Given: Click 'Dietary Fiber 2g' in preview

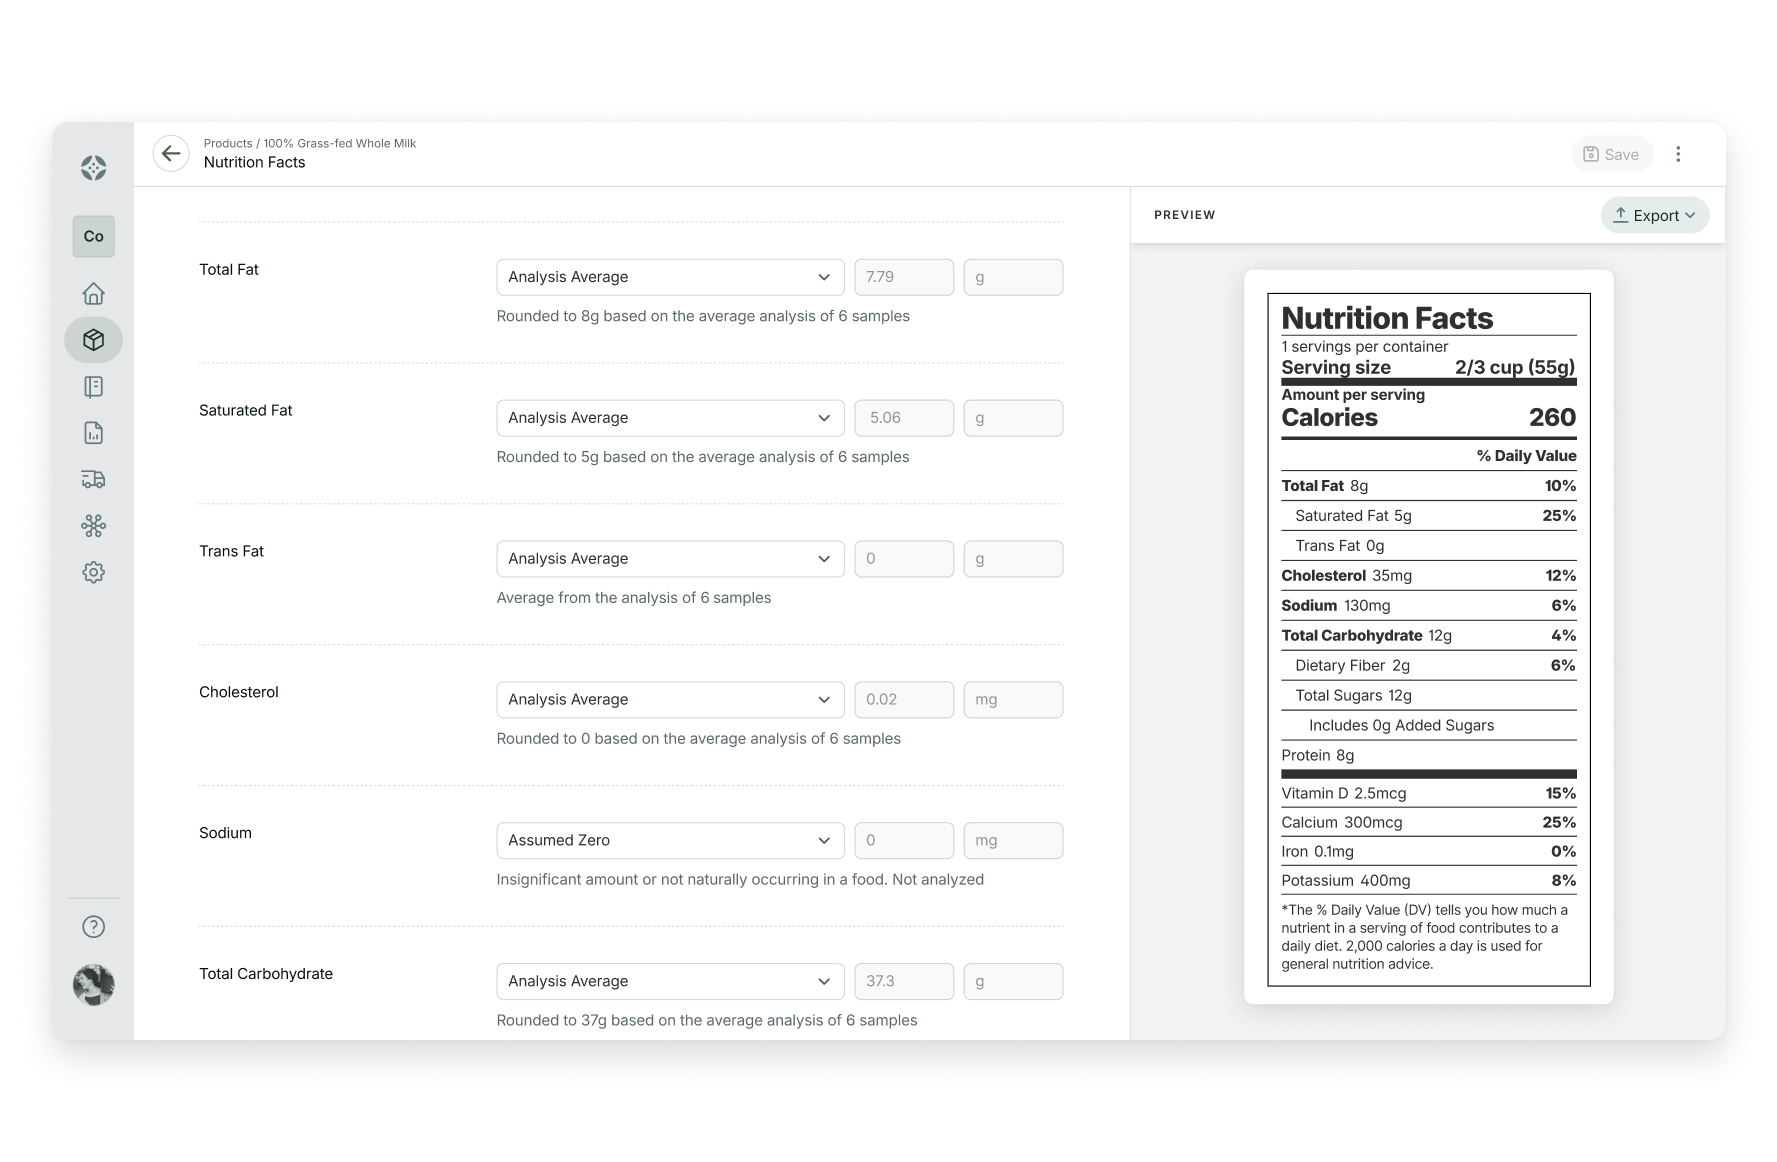Looking at the screenshot, I should click(1352, 666).
